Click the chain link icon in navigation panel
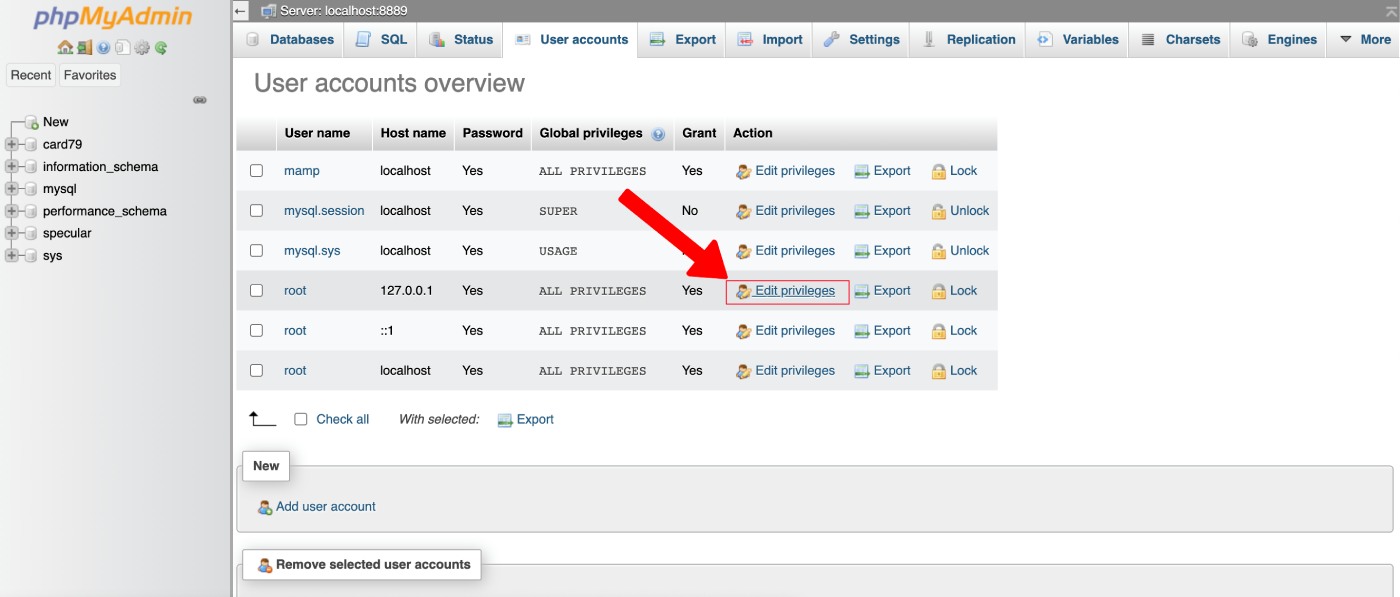The width and height of the screenshot is (1400, 597). pos(200,100)
